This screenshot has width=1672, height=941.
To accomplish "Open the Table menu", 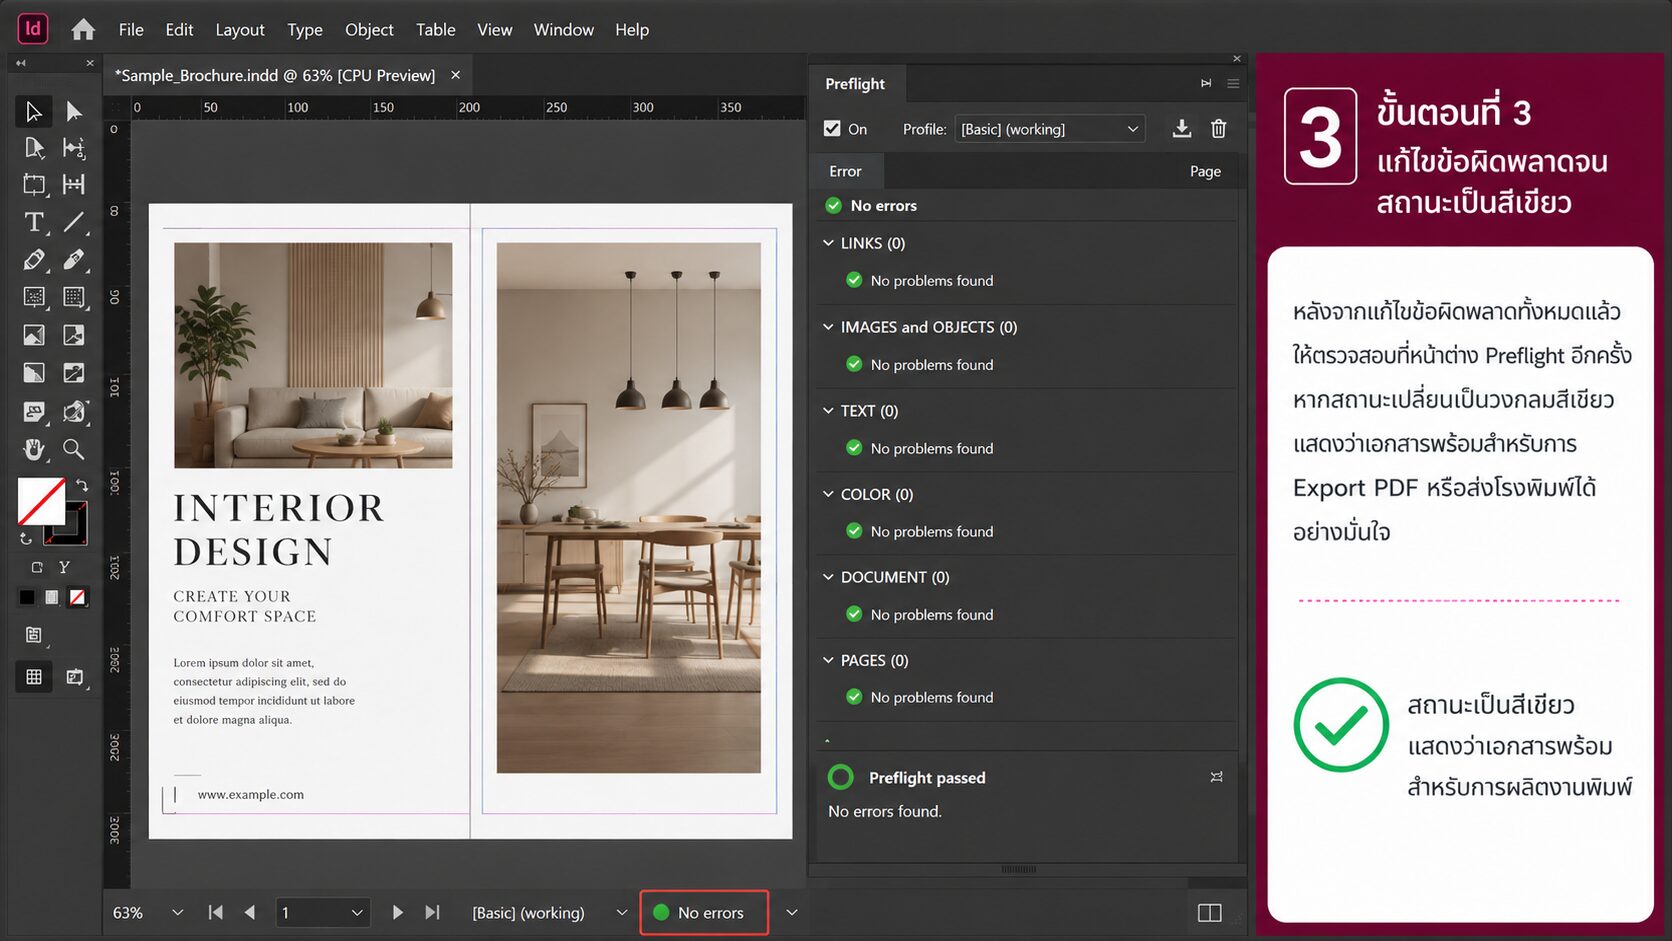I will click(436, 30).
